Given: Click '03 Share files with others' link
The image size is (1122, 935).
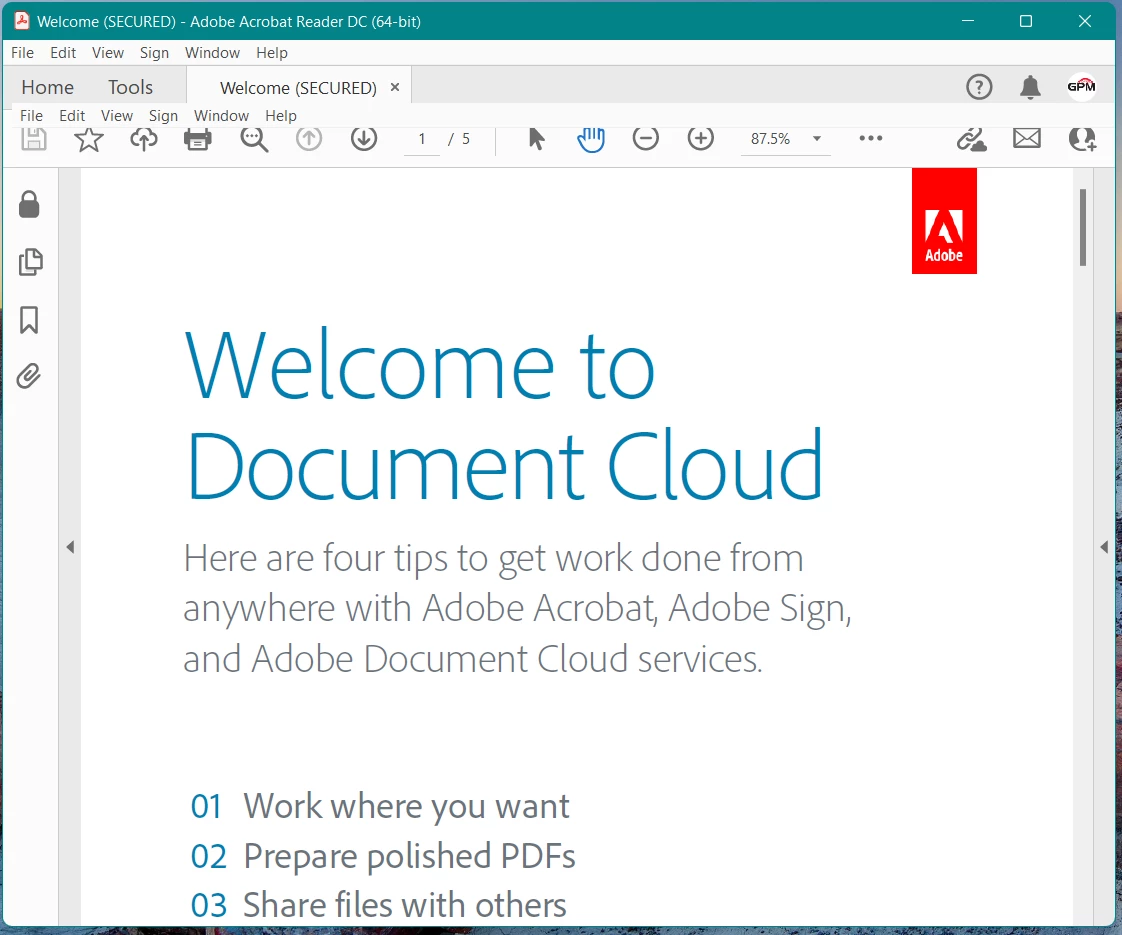Looking at the screenshot, I should (379, 906).
